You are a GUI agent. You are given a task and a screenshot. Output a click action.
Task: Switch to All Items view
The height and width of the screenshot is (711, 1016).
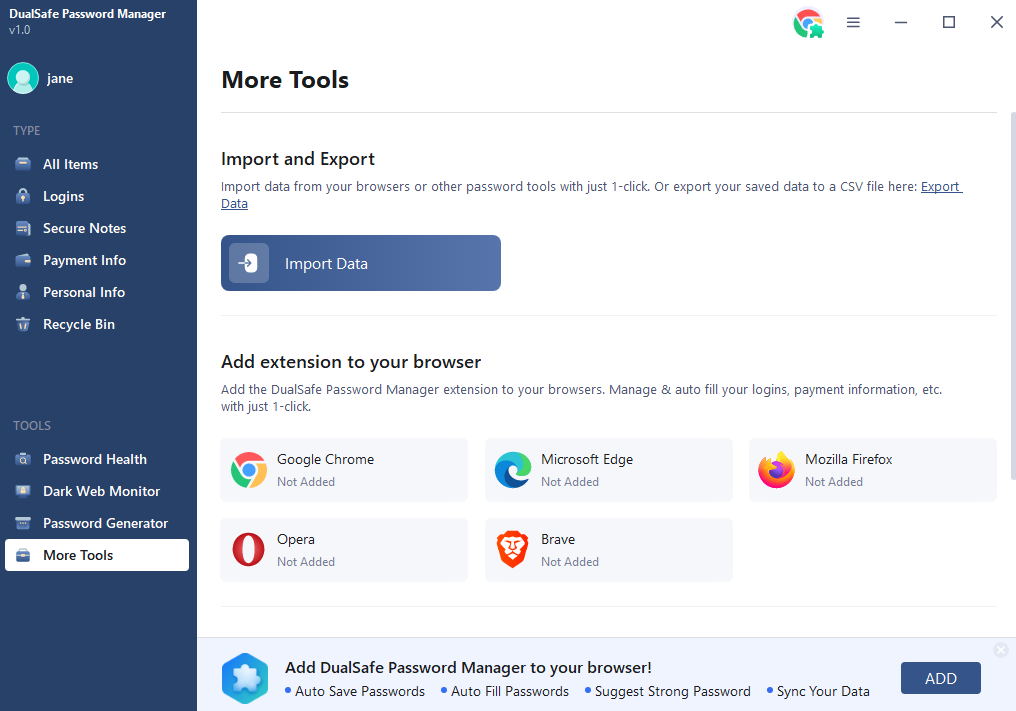22,164
